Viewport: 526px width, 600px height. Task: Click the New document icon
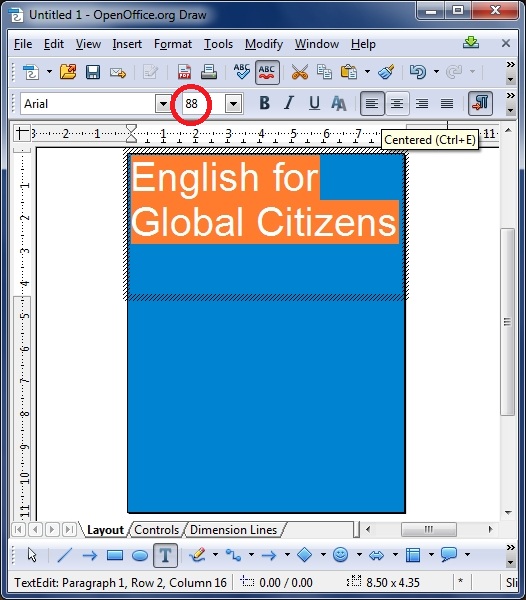[x=31, y=72]
